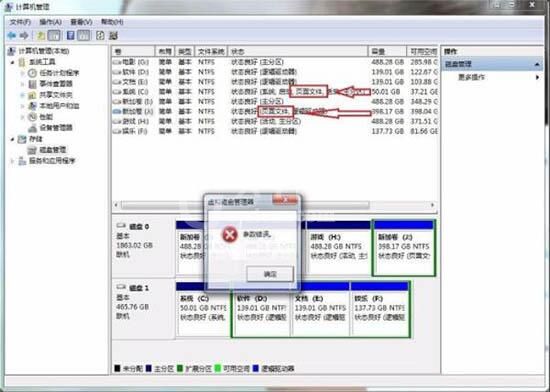550x392 pixels.
Task: Select the 软件 (D:) volume drive icon
Action: pyautogui.click(x=117, y=72)
